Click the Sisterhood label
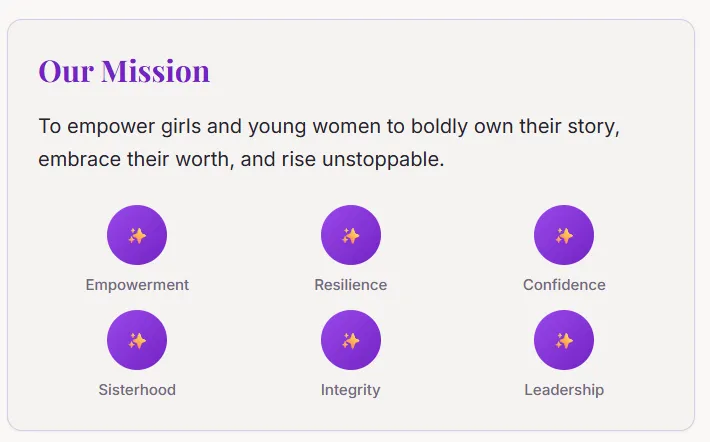 coord(137,390)
